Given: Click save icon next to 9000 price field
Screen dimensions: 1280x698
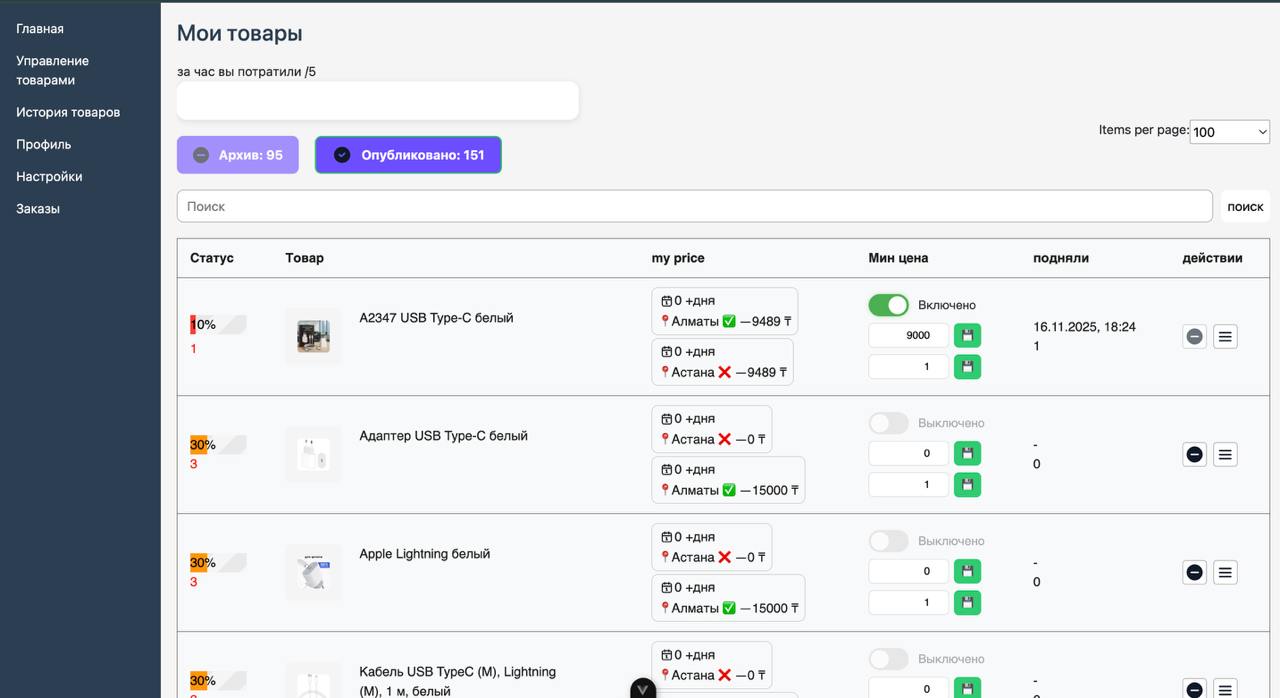Looking at the screenshot, I should [x=967, y=336].
